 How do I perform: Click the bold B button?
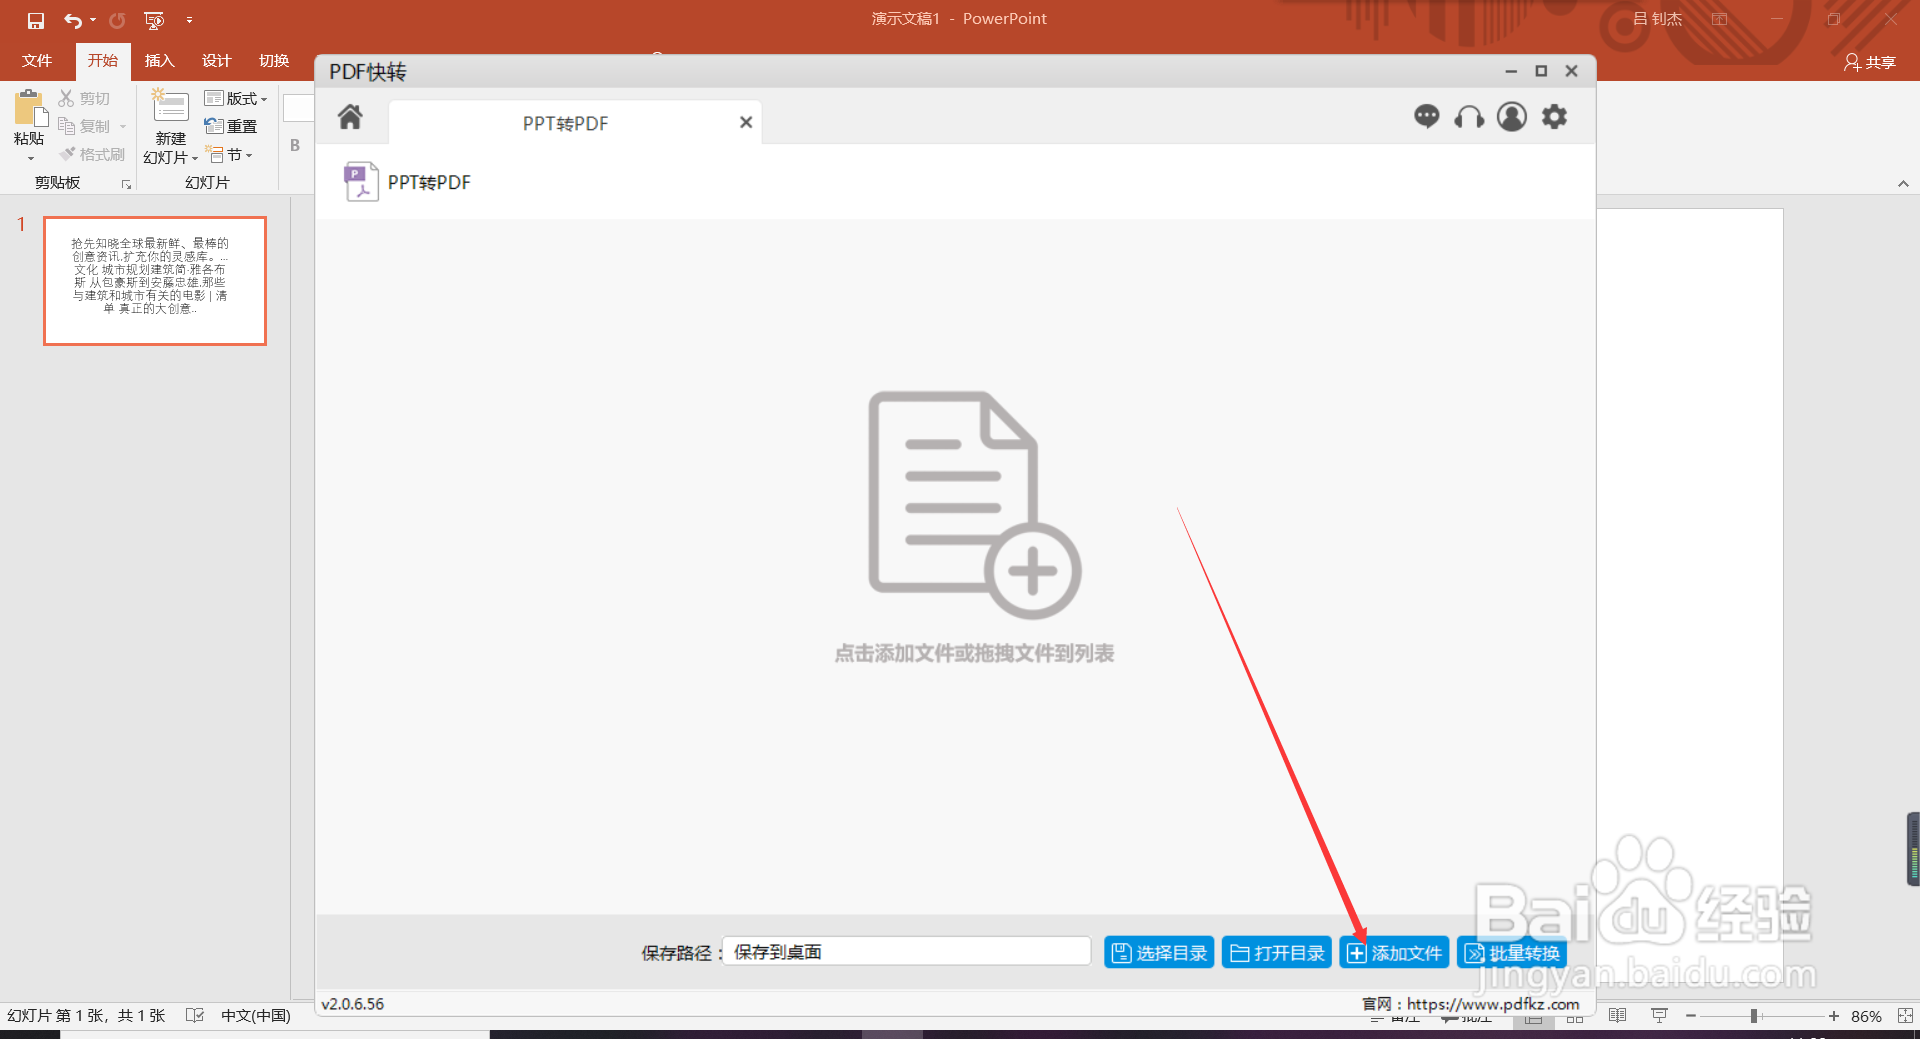click(x=295, y=145)
